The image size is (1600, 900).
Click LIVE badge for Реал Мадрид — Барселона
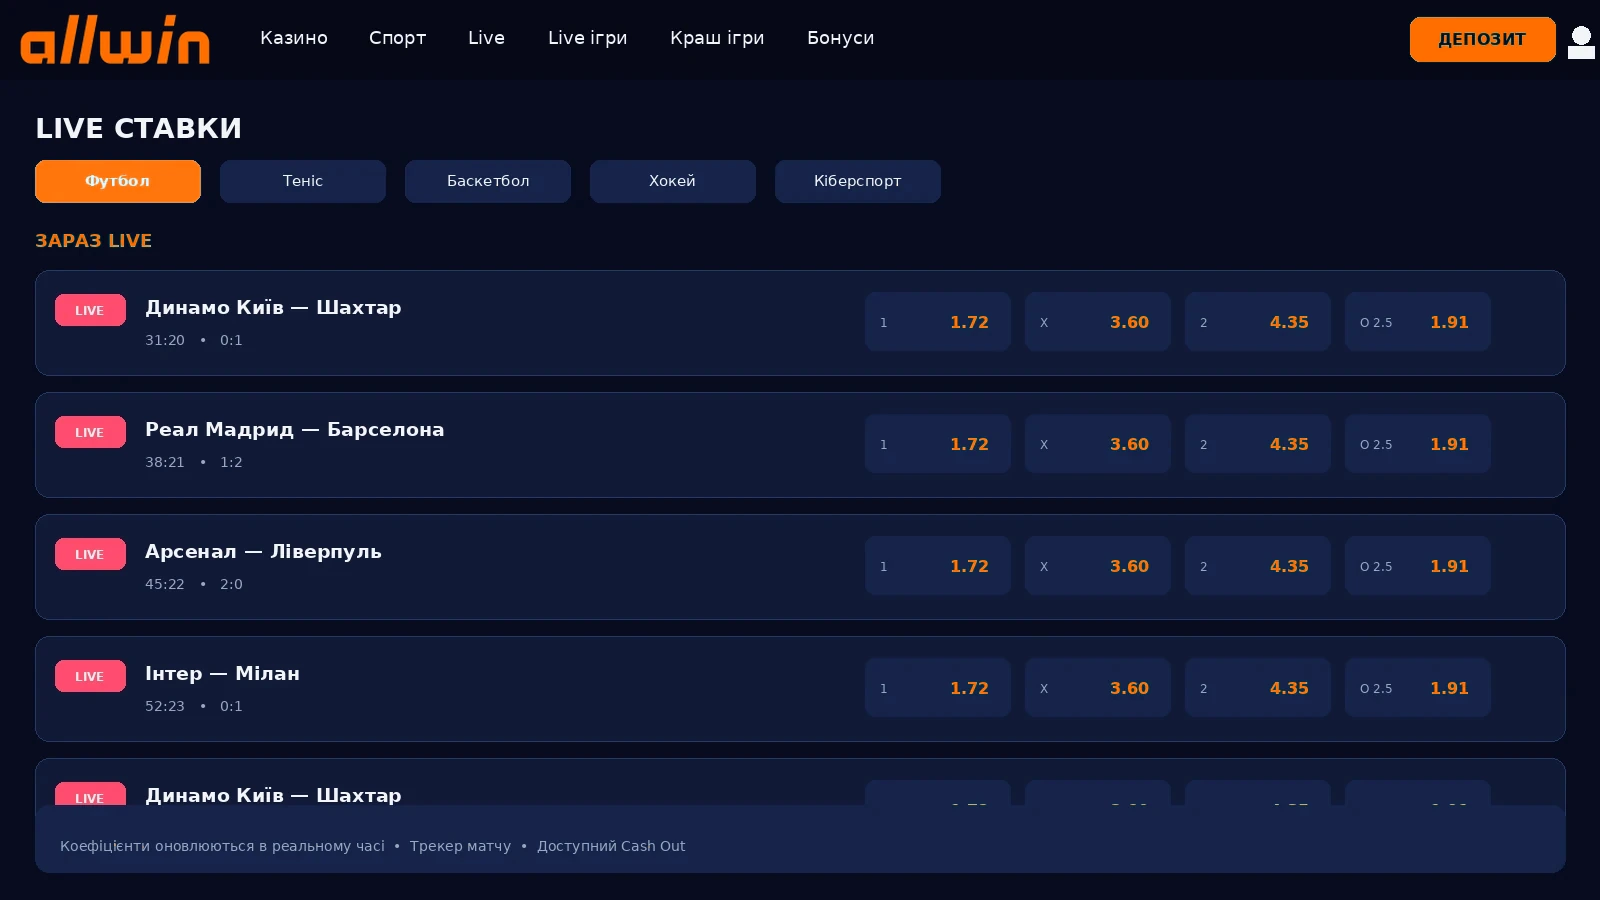click(x=90, y=432)
